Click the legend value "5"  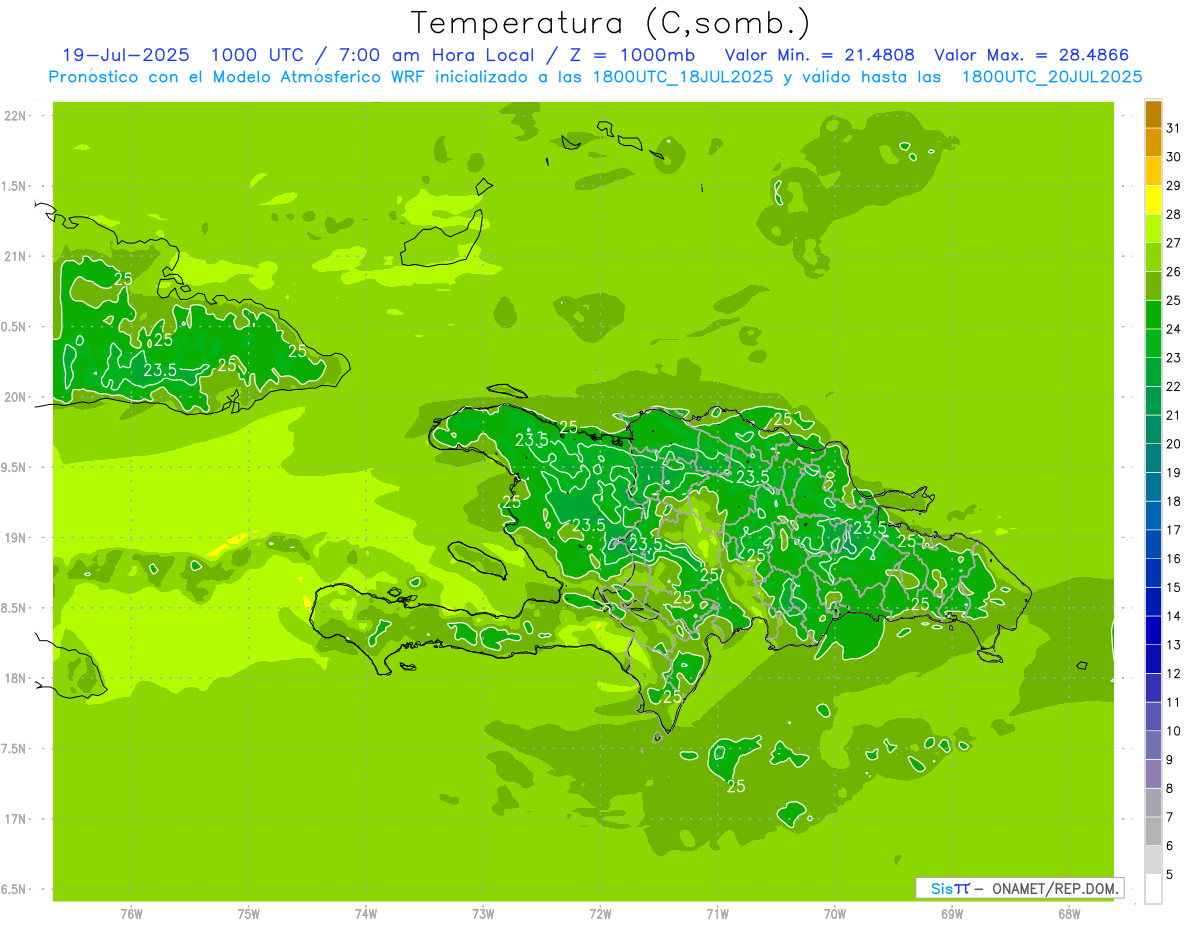pyautogui.click(x=1170, y=874)
